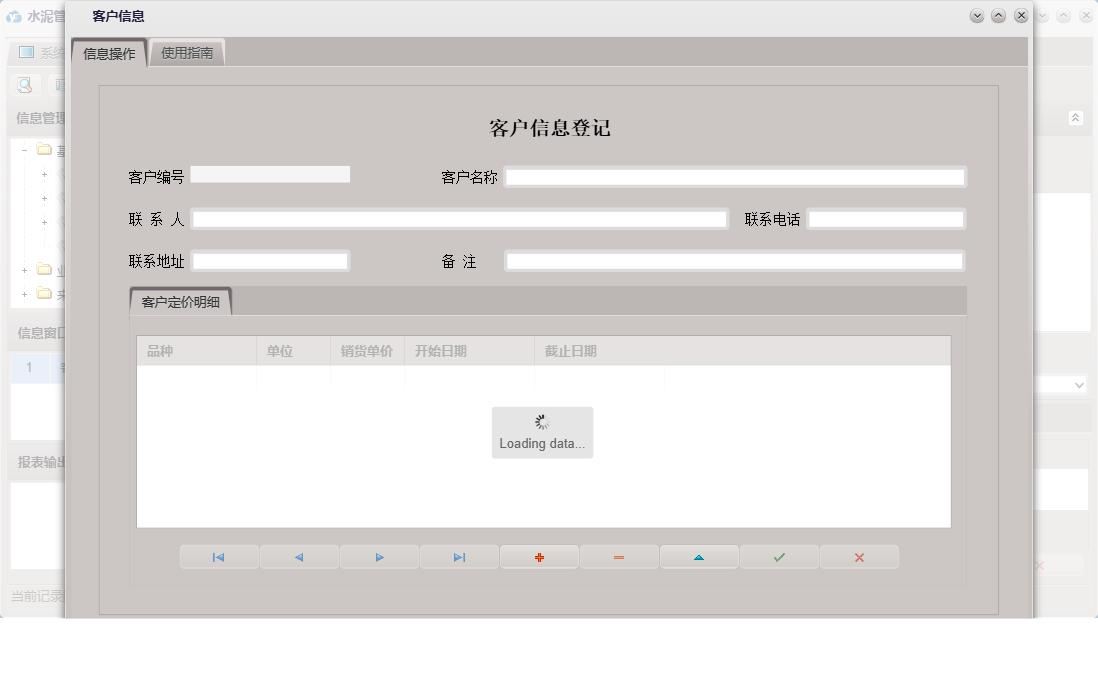
Task: Cancel entry with the red X icon
Action: (859, 556)
